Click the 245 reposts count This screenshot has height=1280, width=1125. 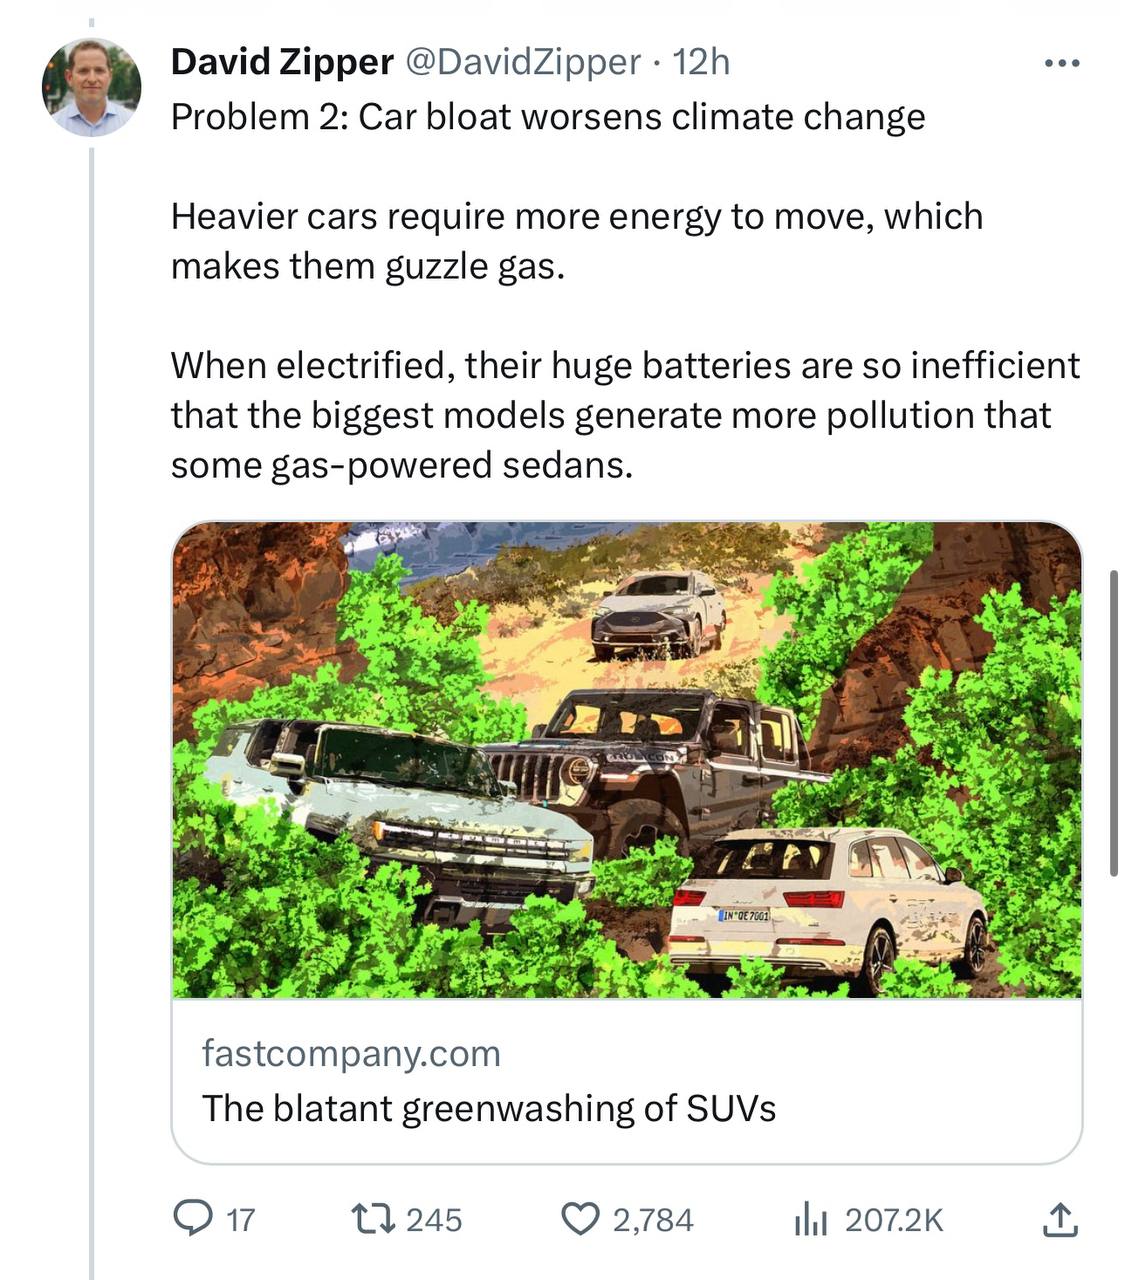[x=434, y=1220]
